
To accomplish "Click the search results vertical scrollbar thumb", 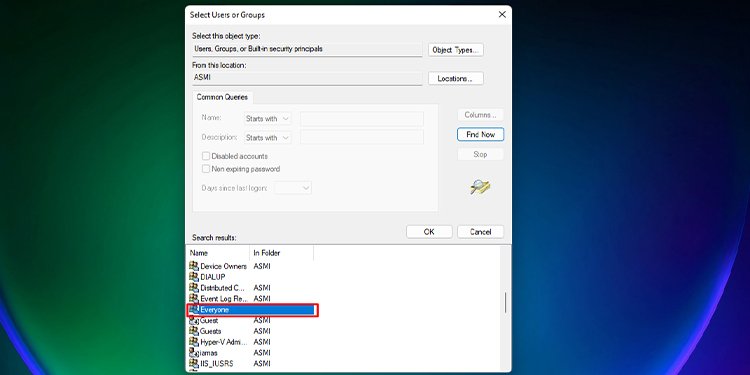I will pyautogui.click(x=506, y=303).
